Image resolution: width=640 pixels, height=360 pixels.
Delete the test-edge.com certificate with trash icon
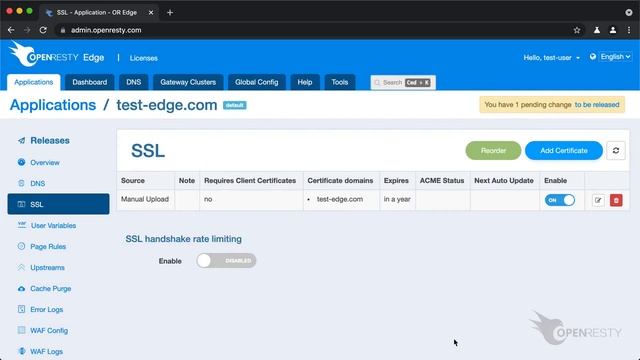tap(616, 200)
